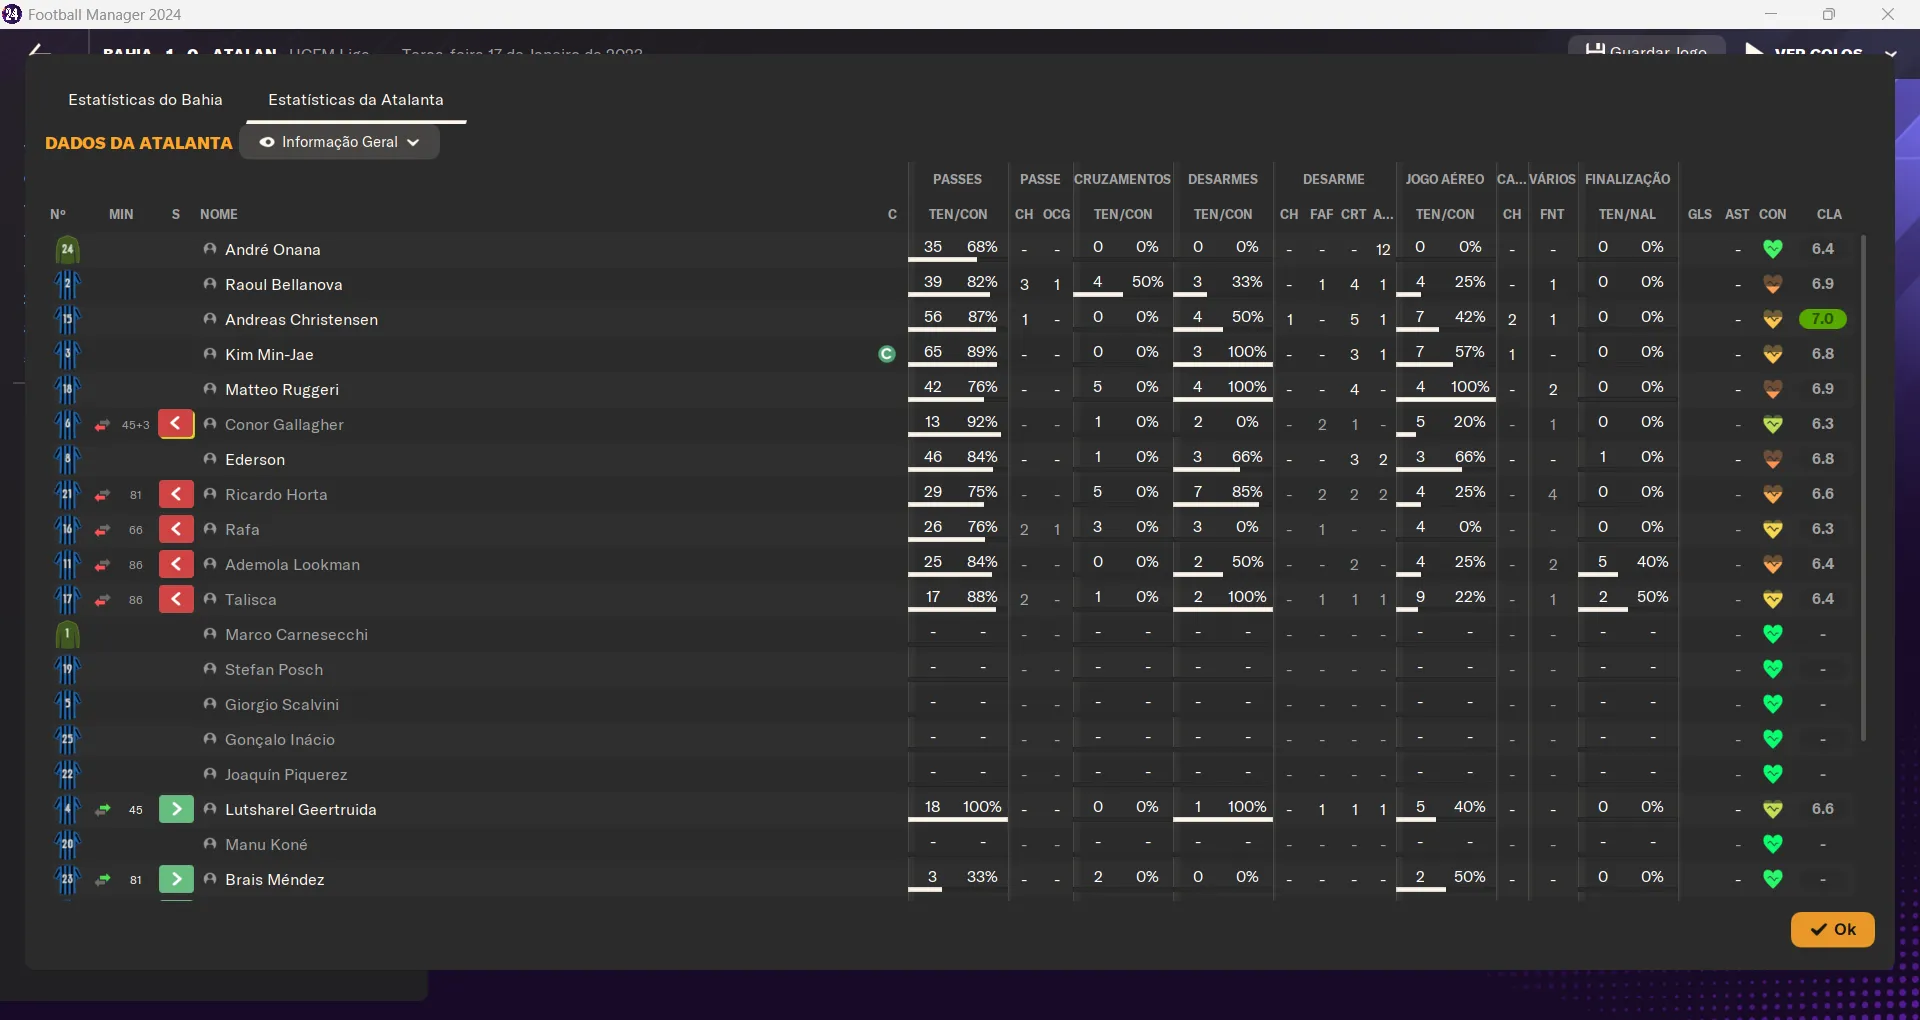Click Marco Carnesecchi goalkeeper shirt icon
1920x1020 pixels.
67,635
